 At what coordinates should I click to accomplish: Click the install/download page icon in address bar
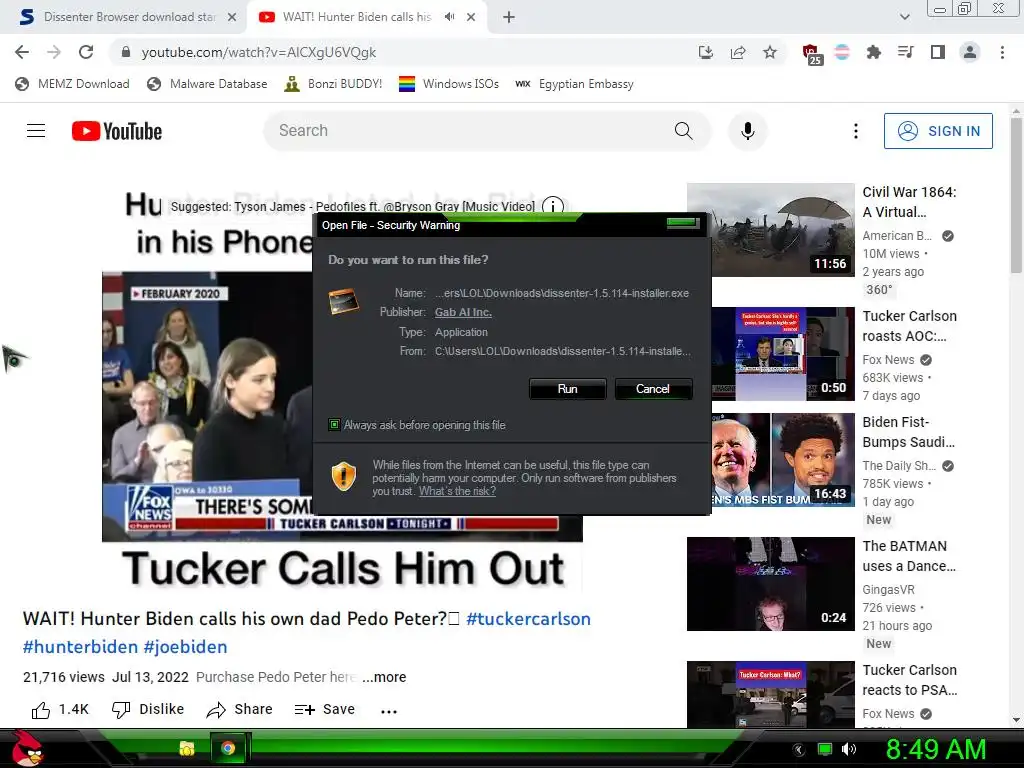(x=705, y=52)
